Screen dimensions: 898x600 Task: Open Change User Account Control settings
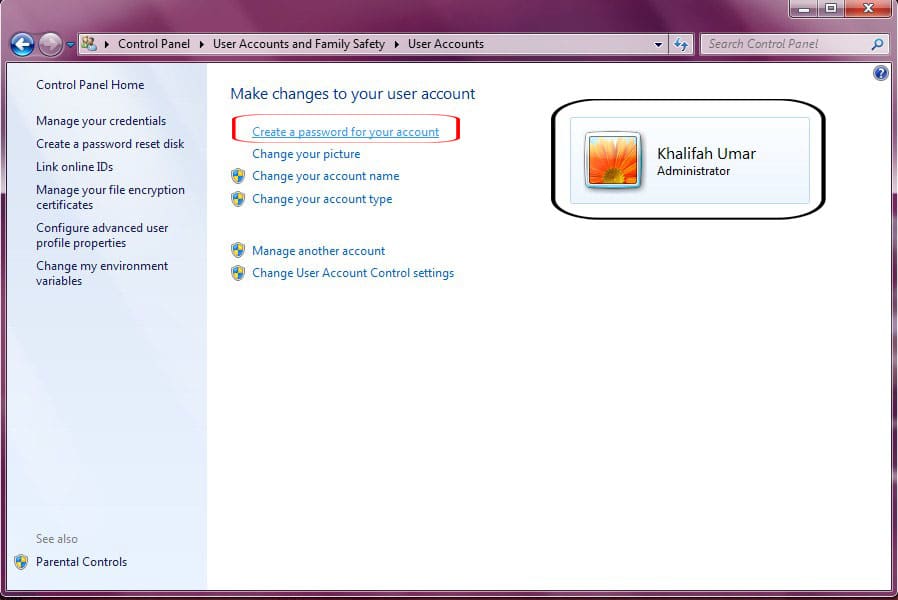(353, 273)
